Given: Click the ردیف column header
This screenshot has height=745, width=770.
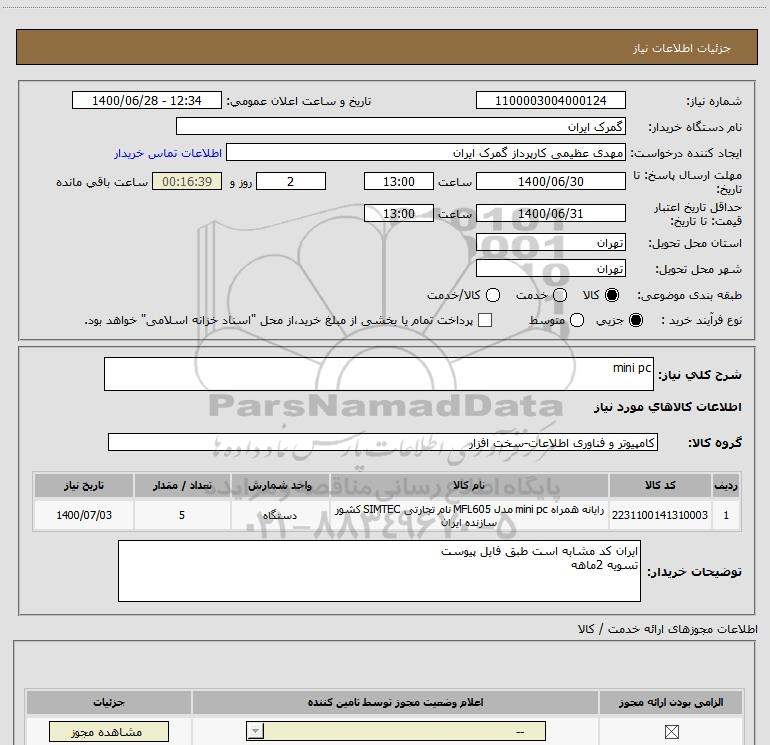Looking at the screenshot, I should click(726, 486).
